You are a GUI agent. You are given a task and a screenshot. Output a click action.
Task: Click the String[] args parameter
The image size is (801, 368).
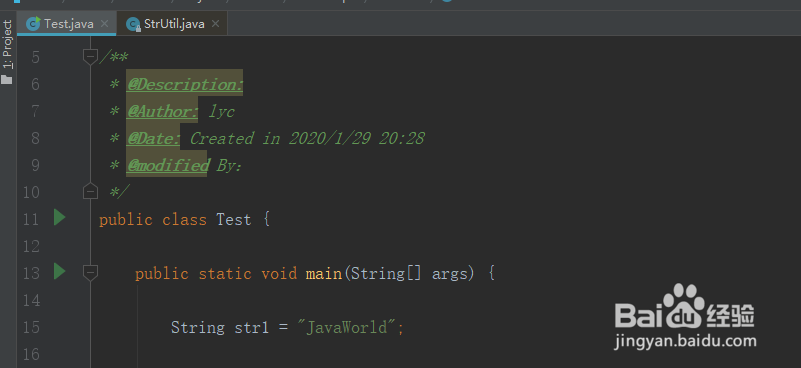[409, 274]
